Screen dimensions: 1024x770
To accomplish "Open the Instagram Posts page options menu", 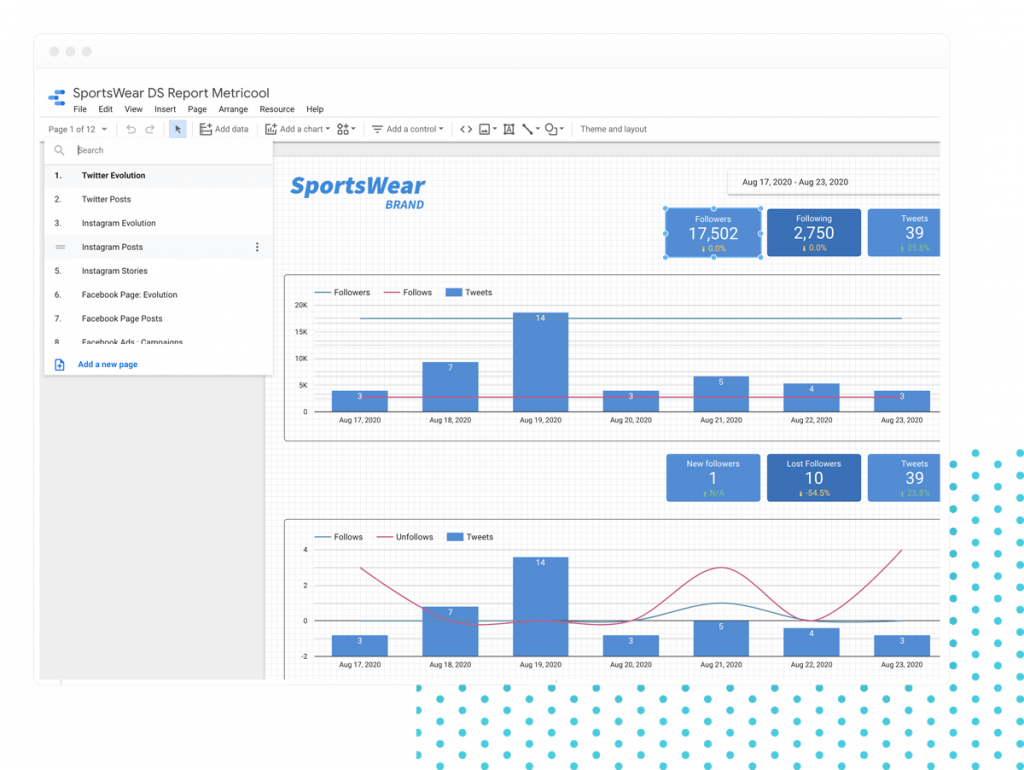I will [257, 247].
